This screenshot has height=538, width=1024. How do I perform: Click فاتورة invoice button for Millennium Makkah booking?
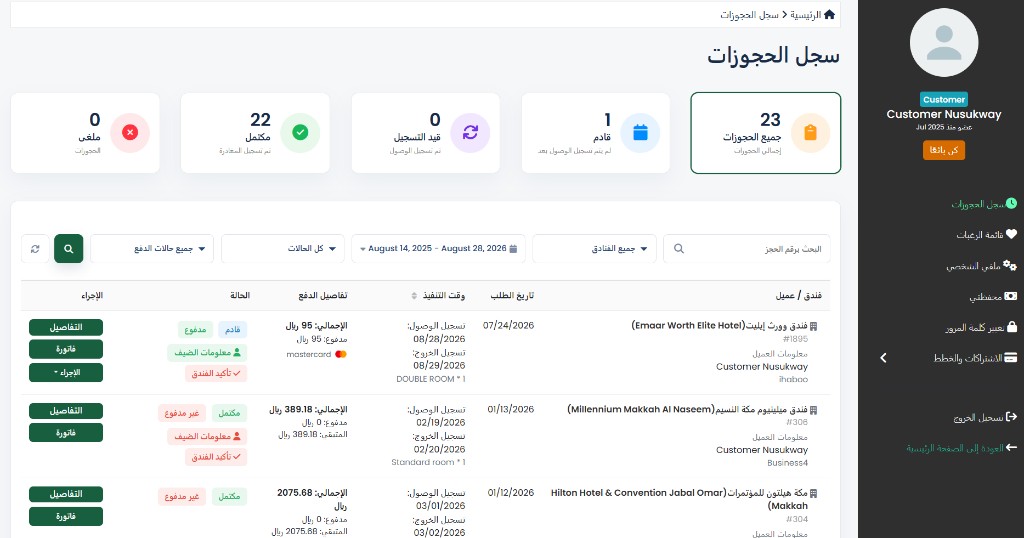tap(66, 433)
